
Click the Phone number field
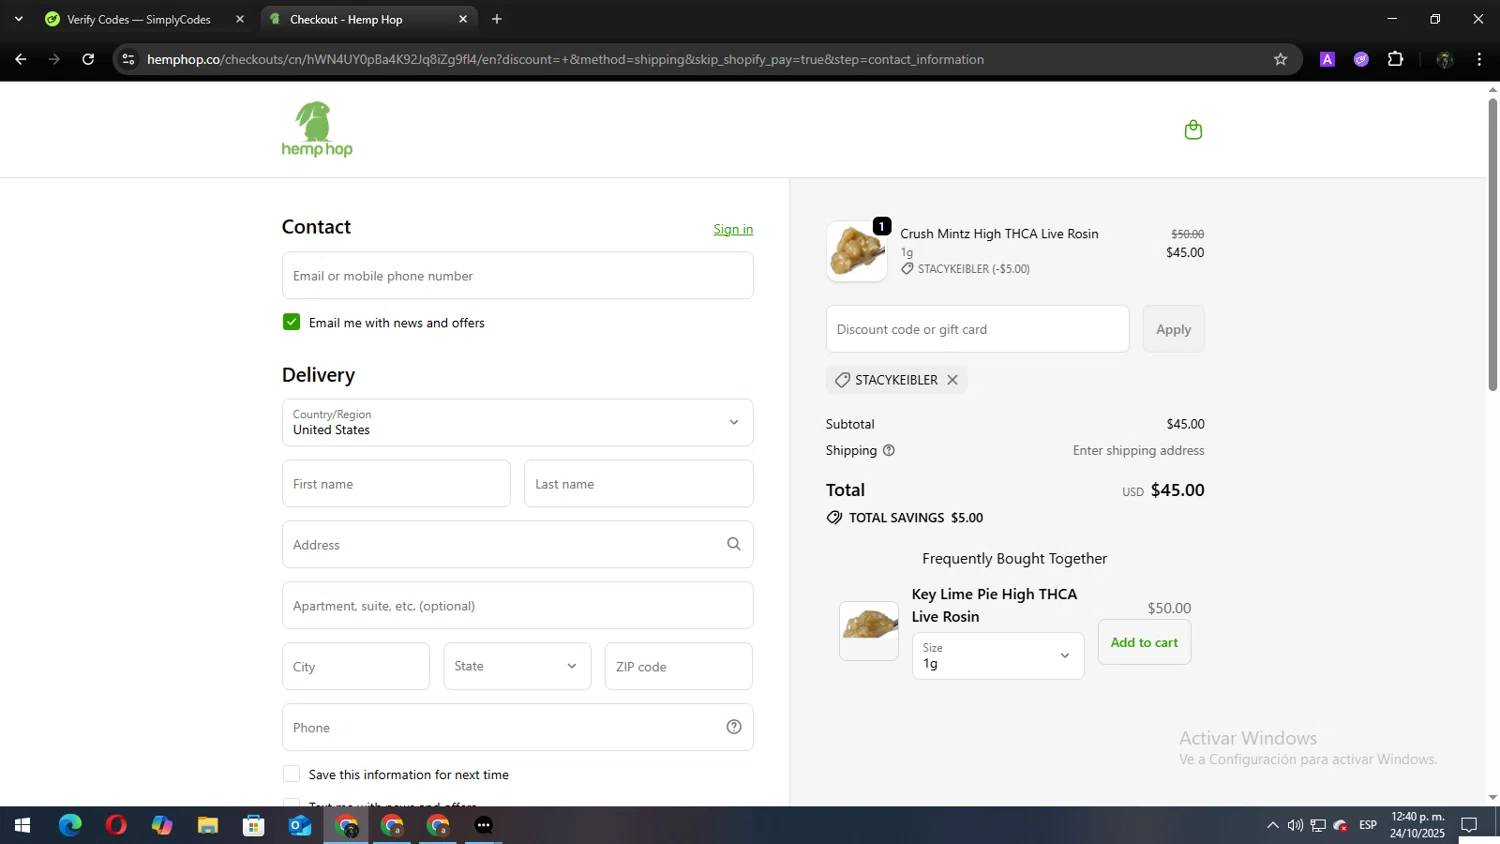pyautogui.click(x=517, y=727)
